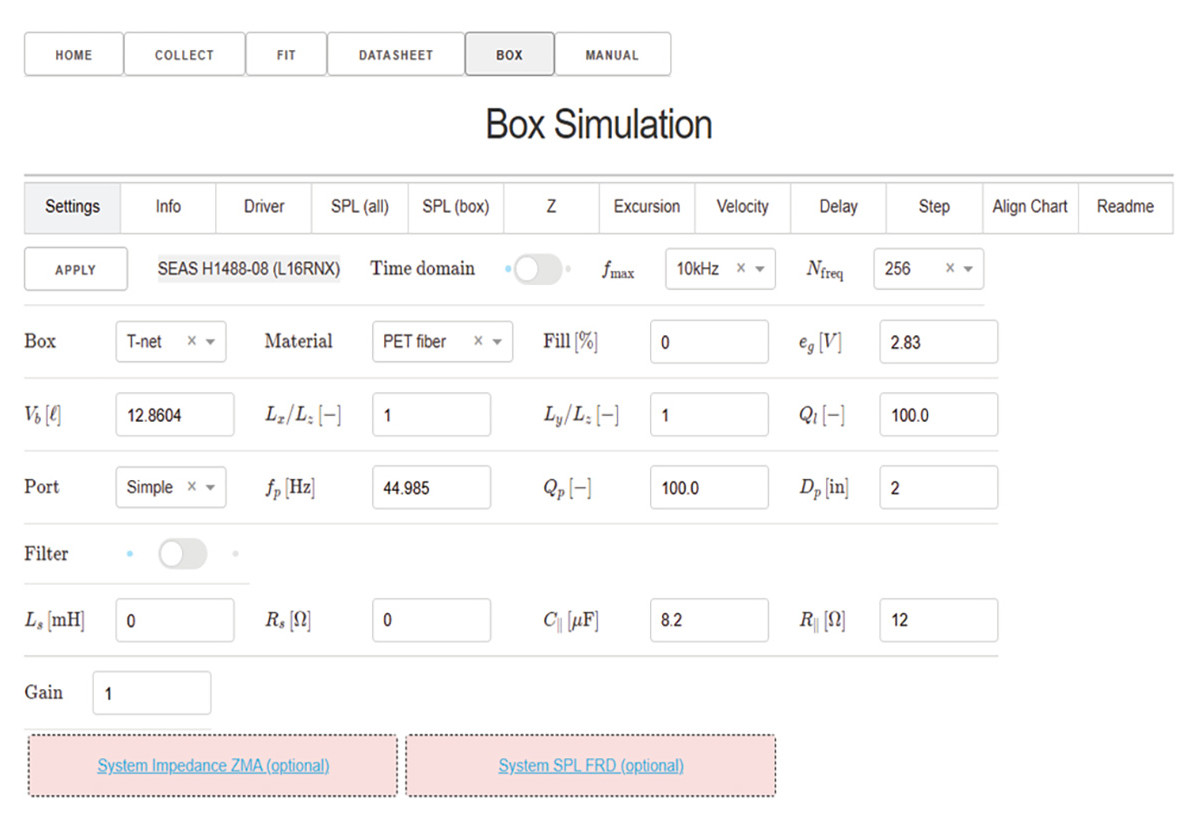Screen dimensions: 1199x826
Task: Switch to the Excursion tab
Action: click(646, 207)
